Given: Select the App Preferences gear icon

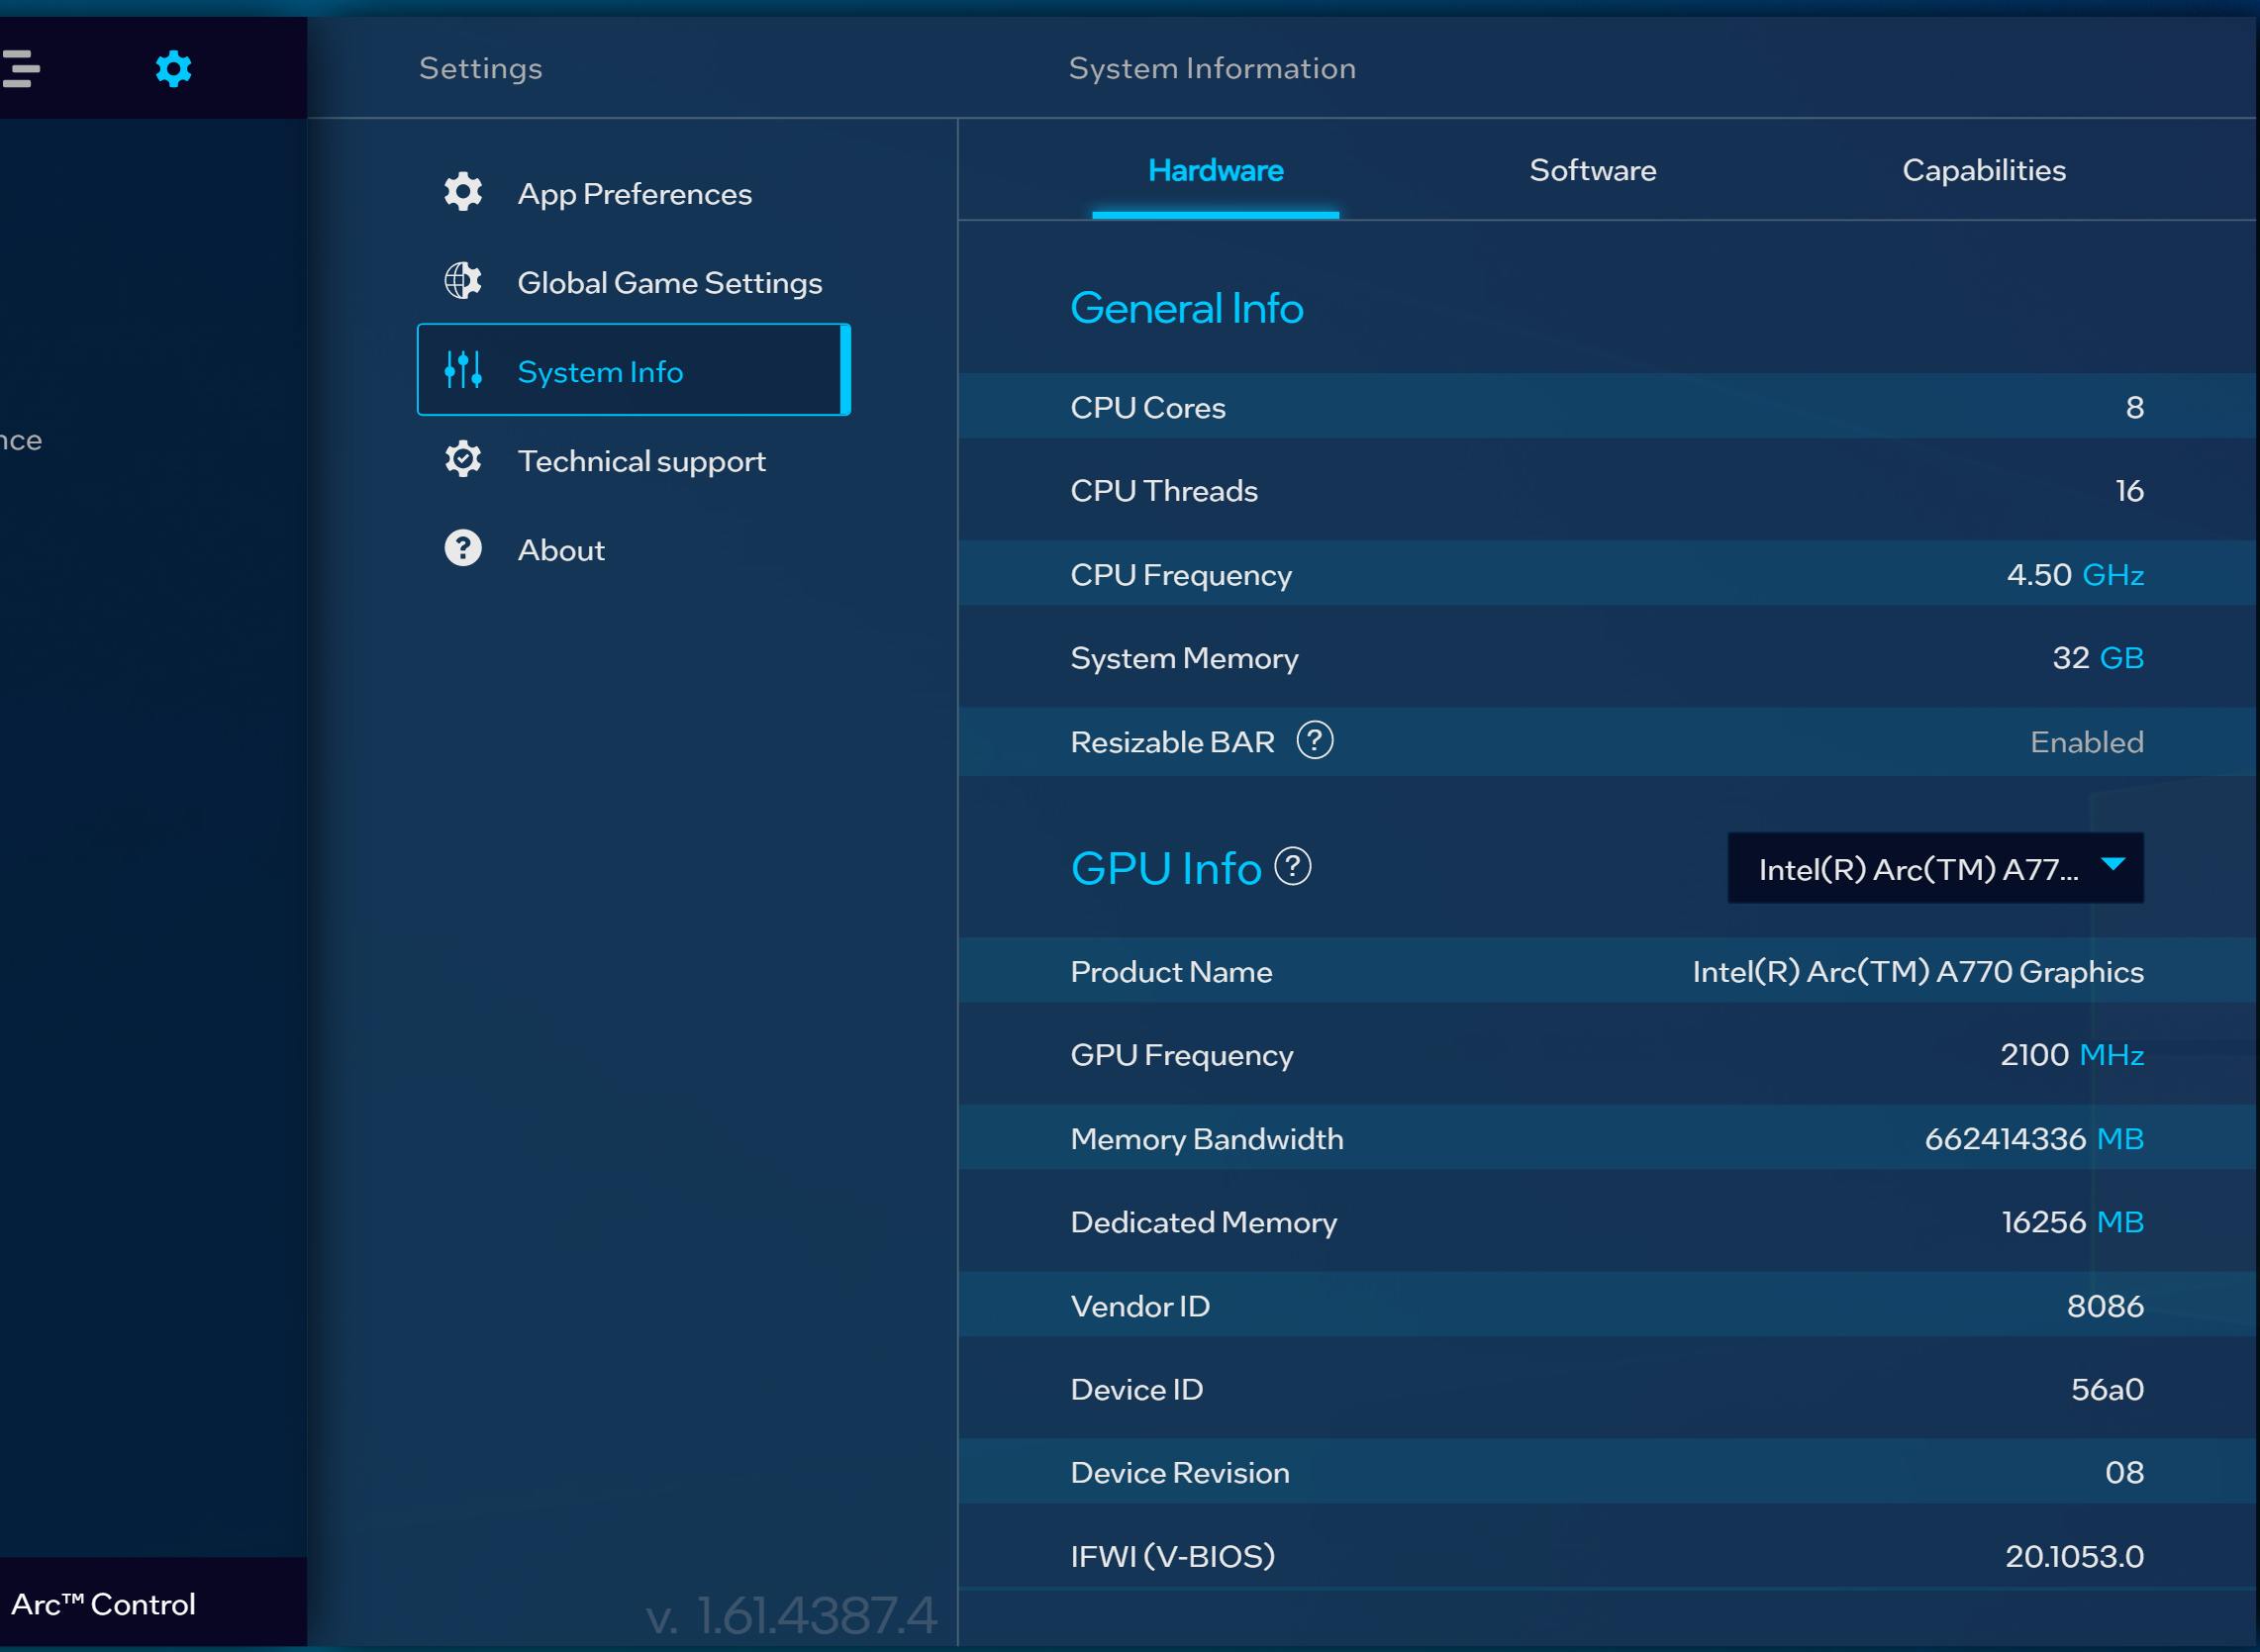Looking at the screenshot, I should (463, 191).
